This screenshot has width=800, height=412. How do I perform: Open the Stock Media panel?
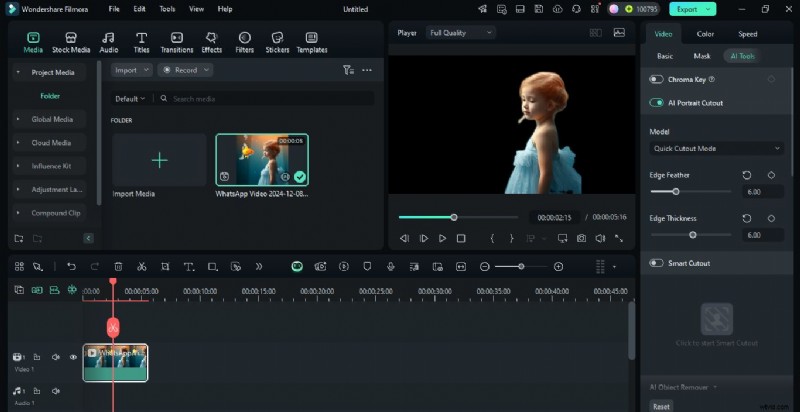[x=71, y=42]
